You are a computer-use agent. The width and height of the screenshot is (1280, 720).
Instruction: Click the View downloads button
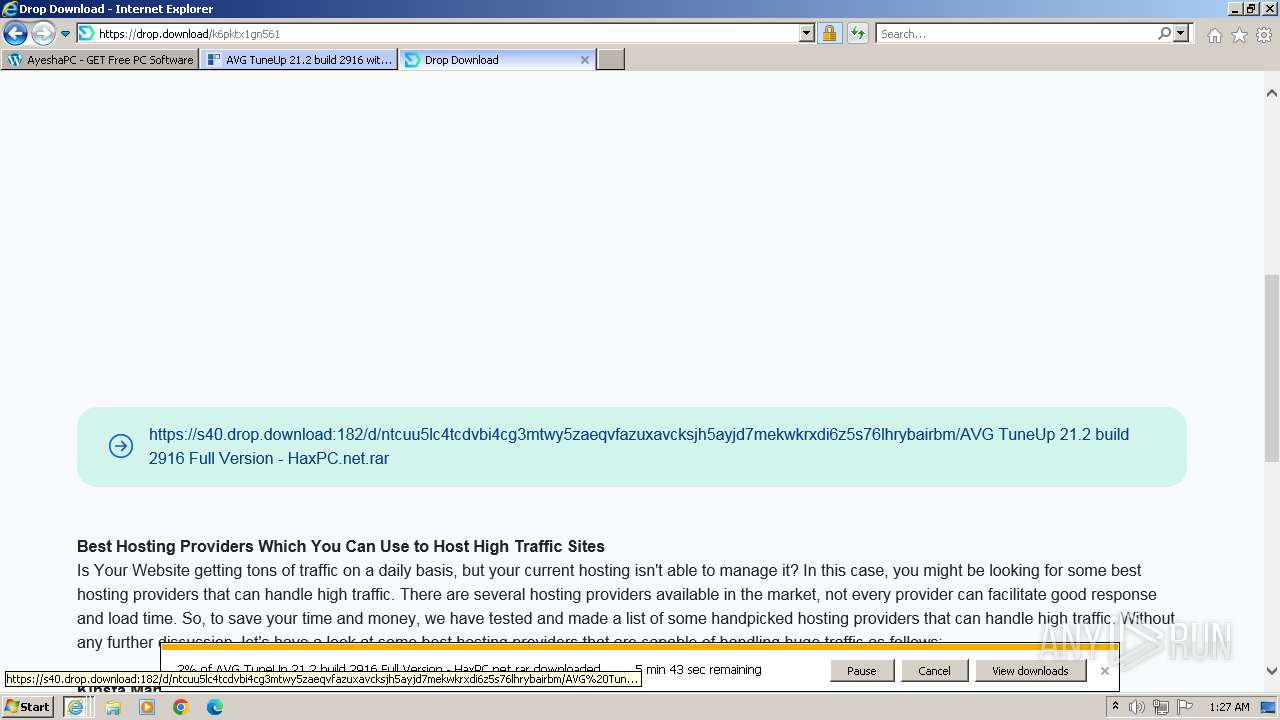click(x=1030, y=671)
